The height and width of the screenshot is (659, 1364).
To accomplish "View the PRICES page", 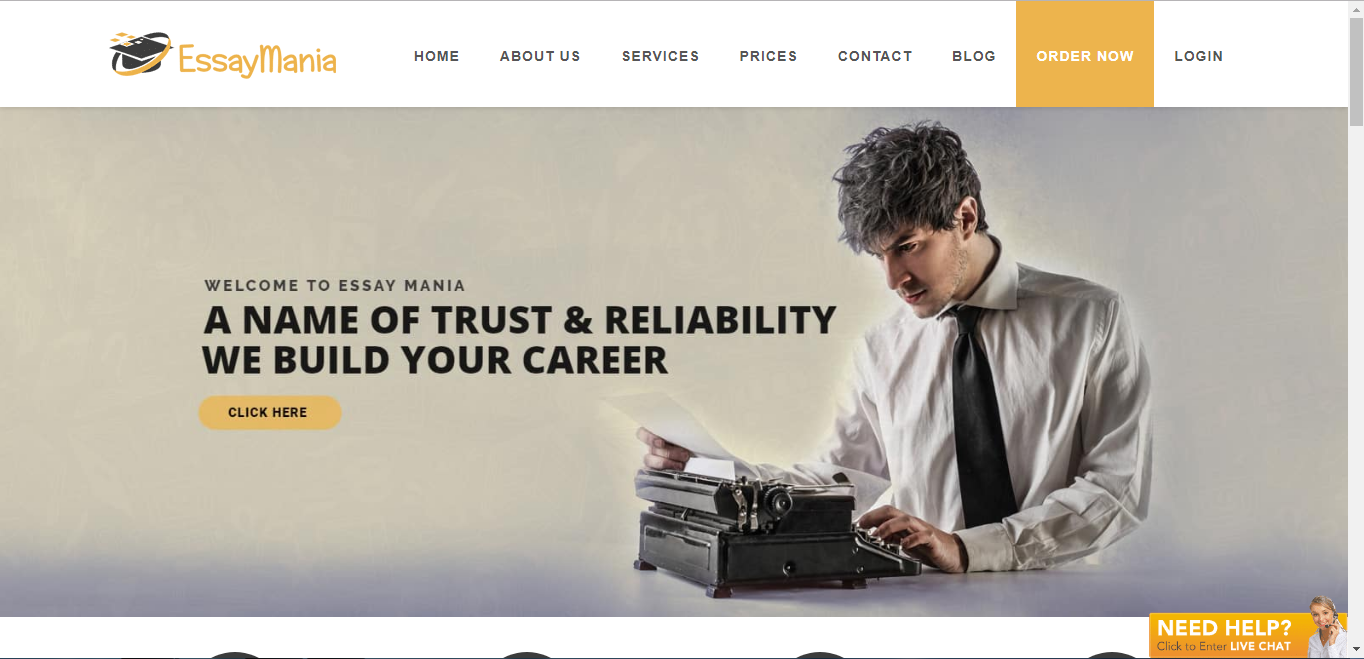I will 769,56.
